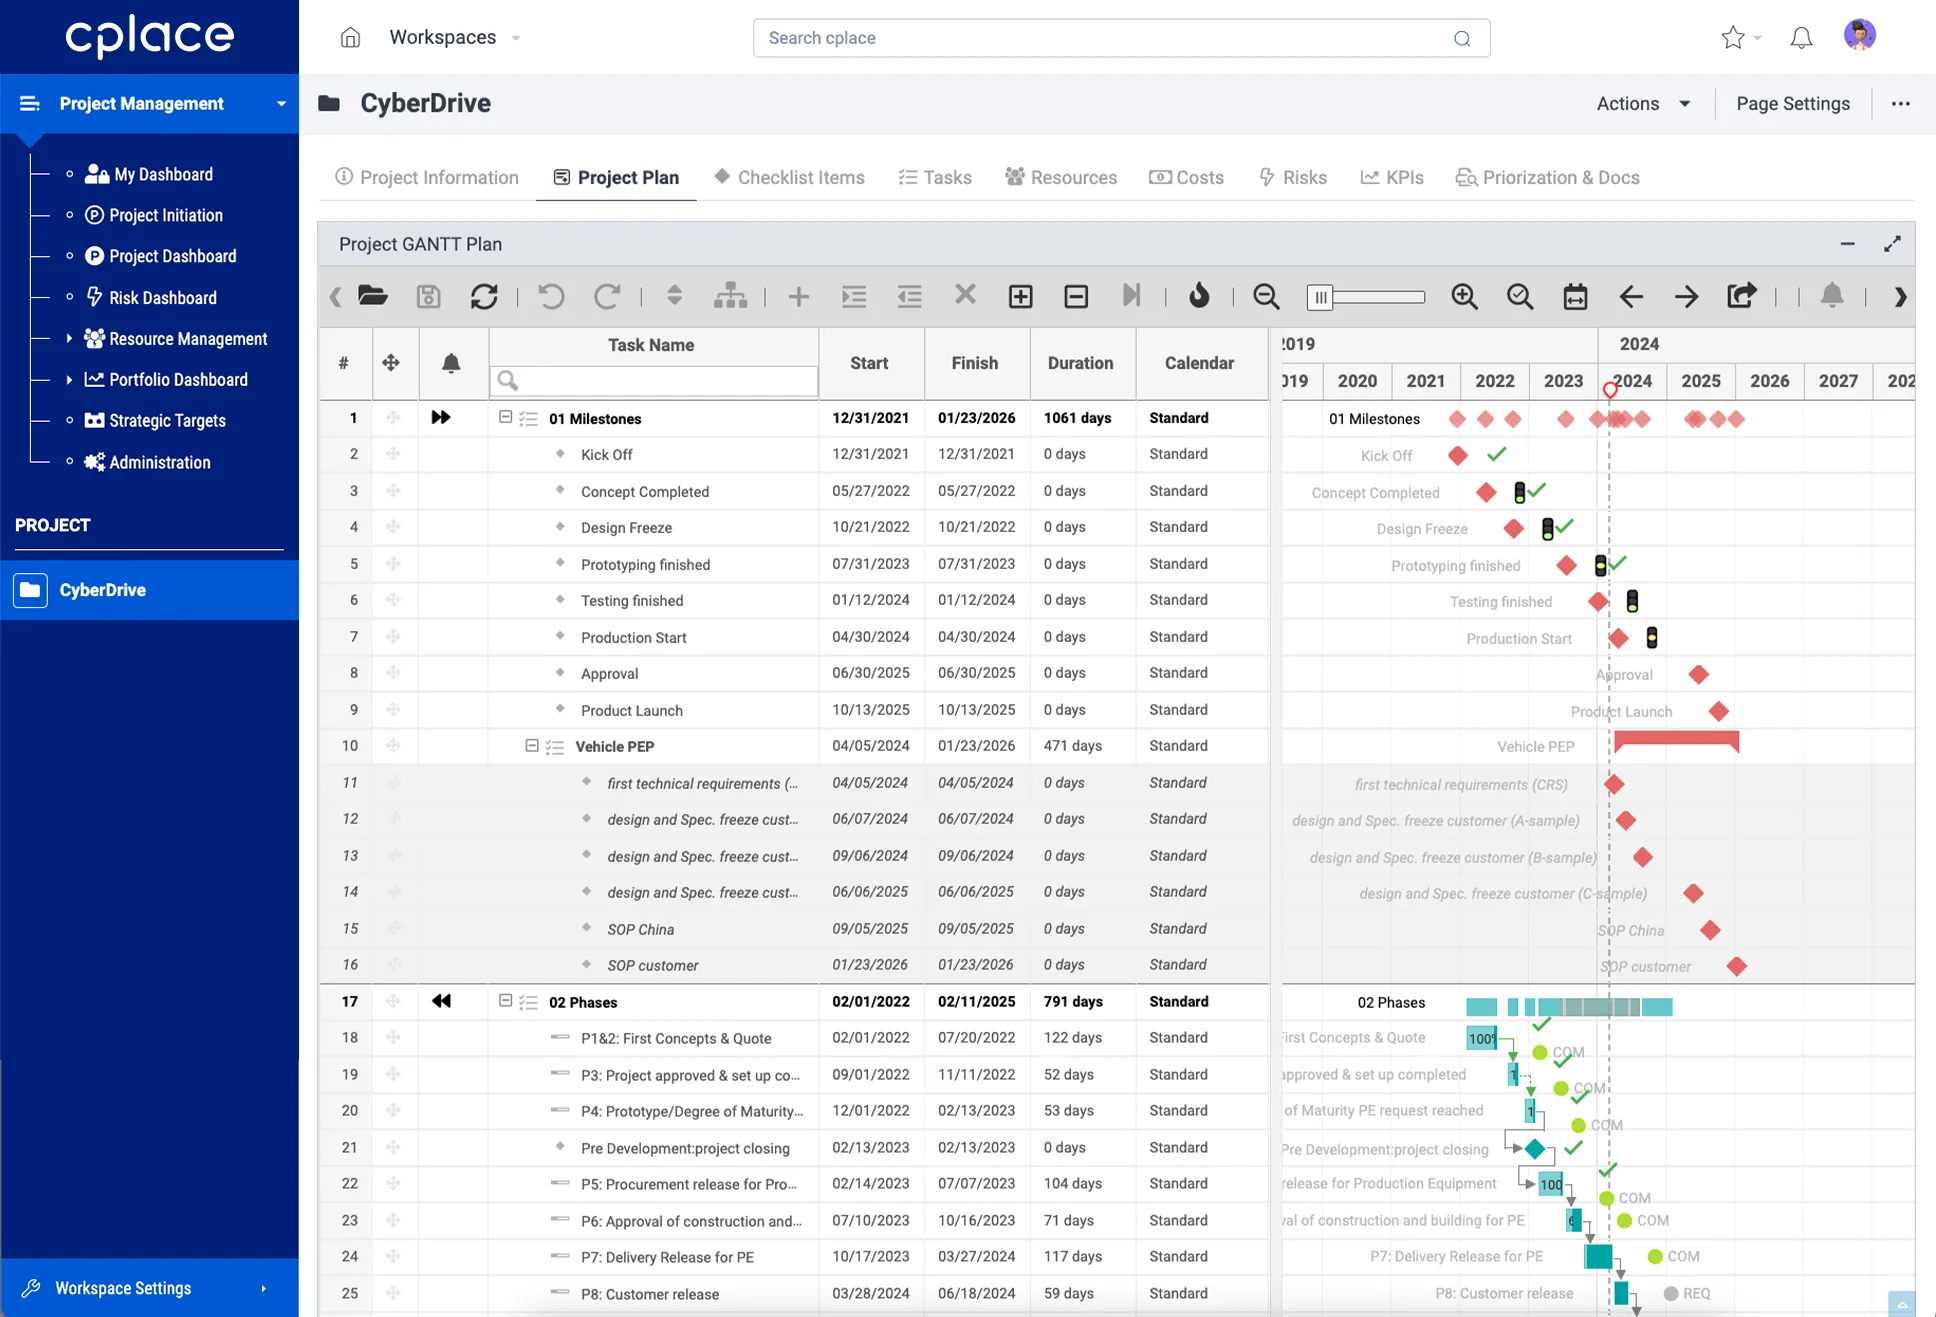Click the Gantt zoom level slider
Screen dimensions: 1936x1317
pyautogui.click(x=1365, y=296)
